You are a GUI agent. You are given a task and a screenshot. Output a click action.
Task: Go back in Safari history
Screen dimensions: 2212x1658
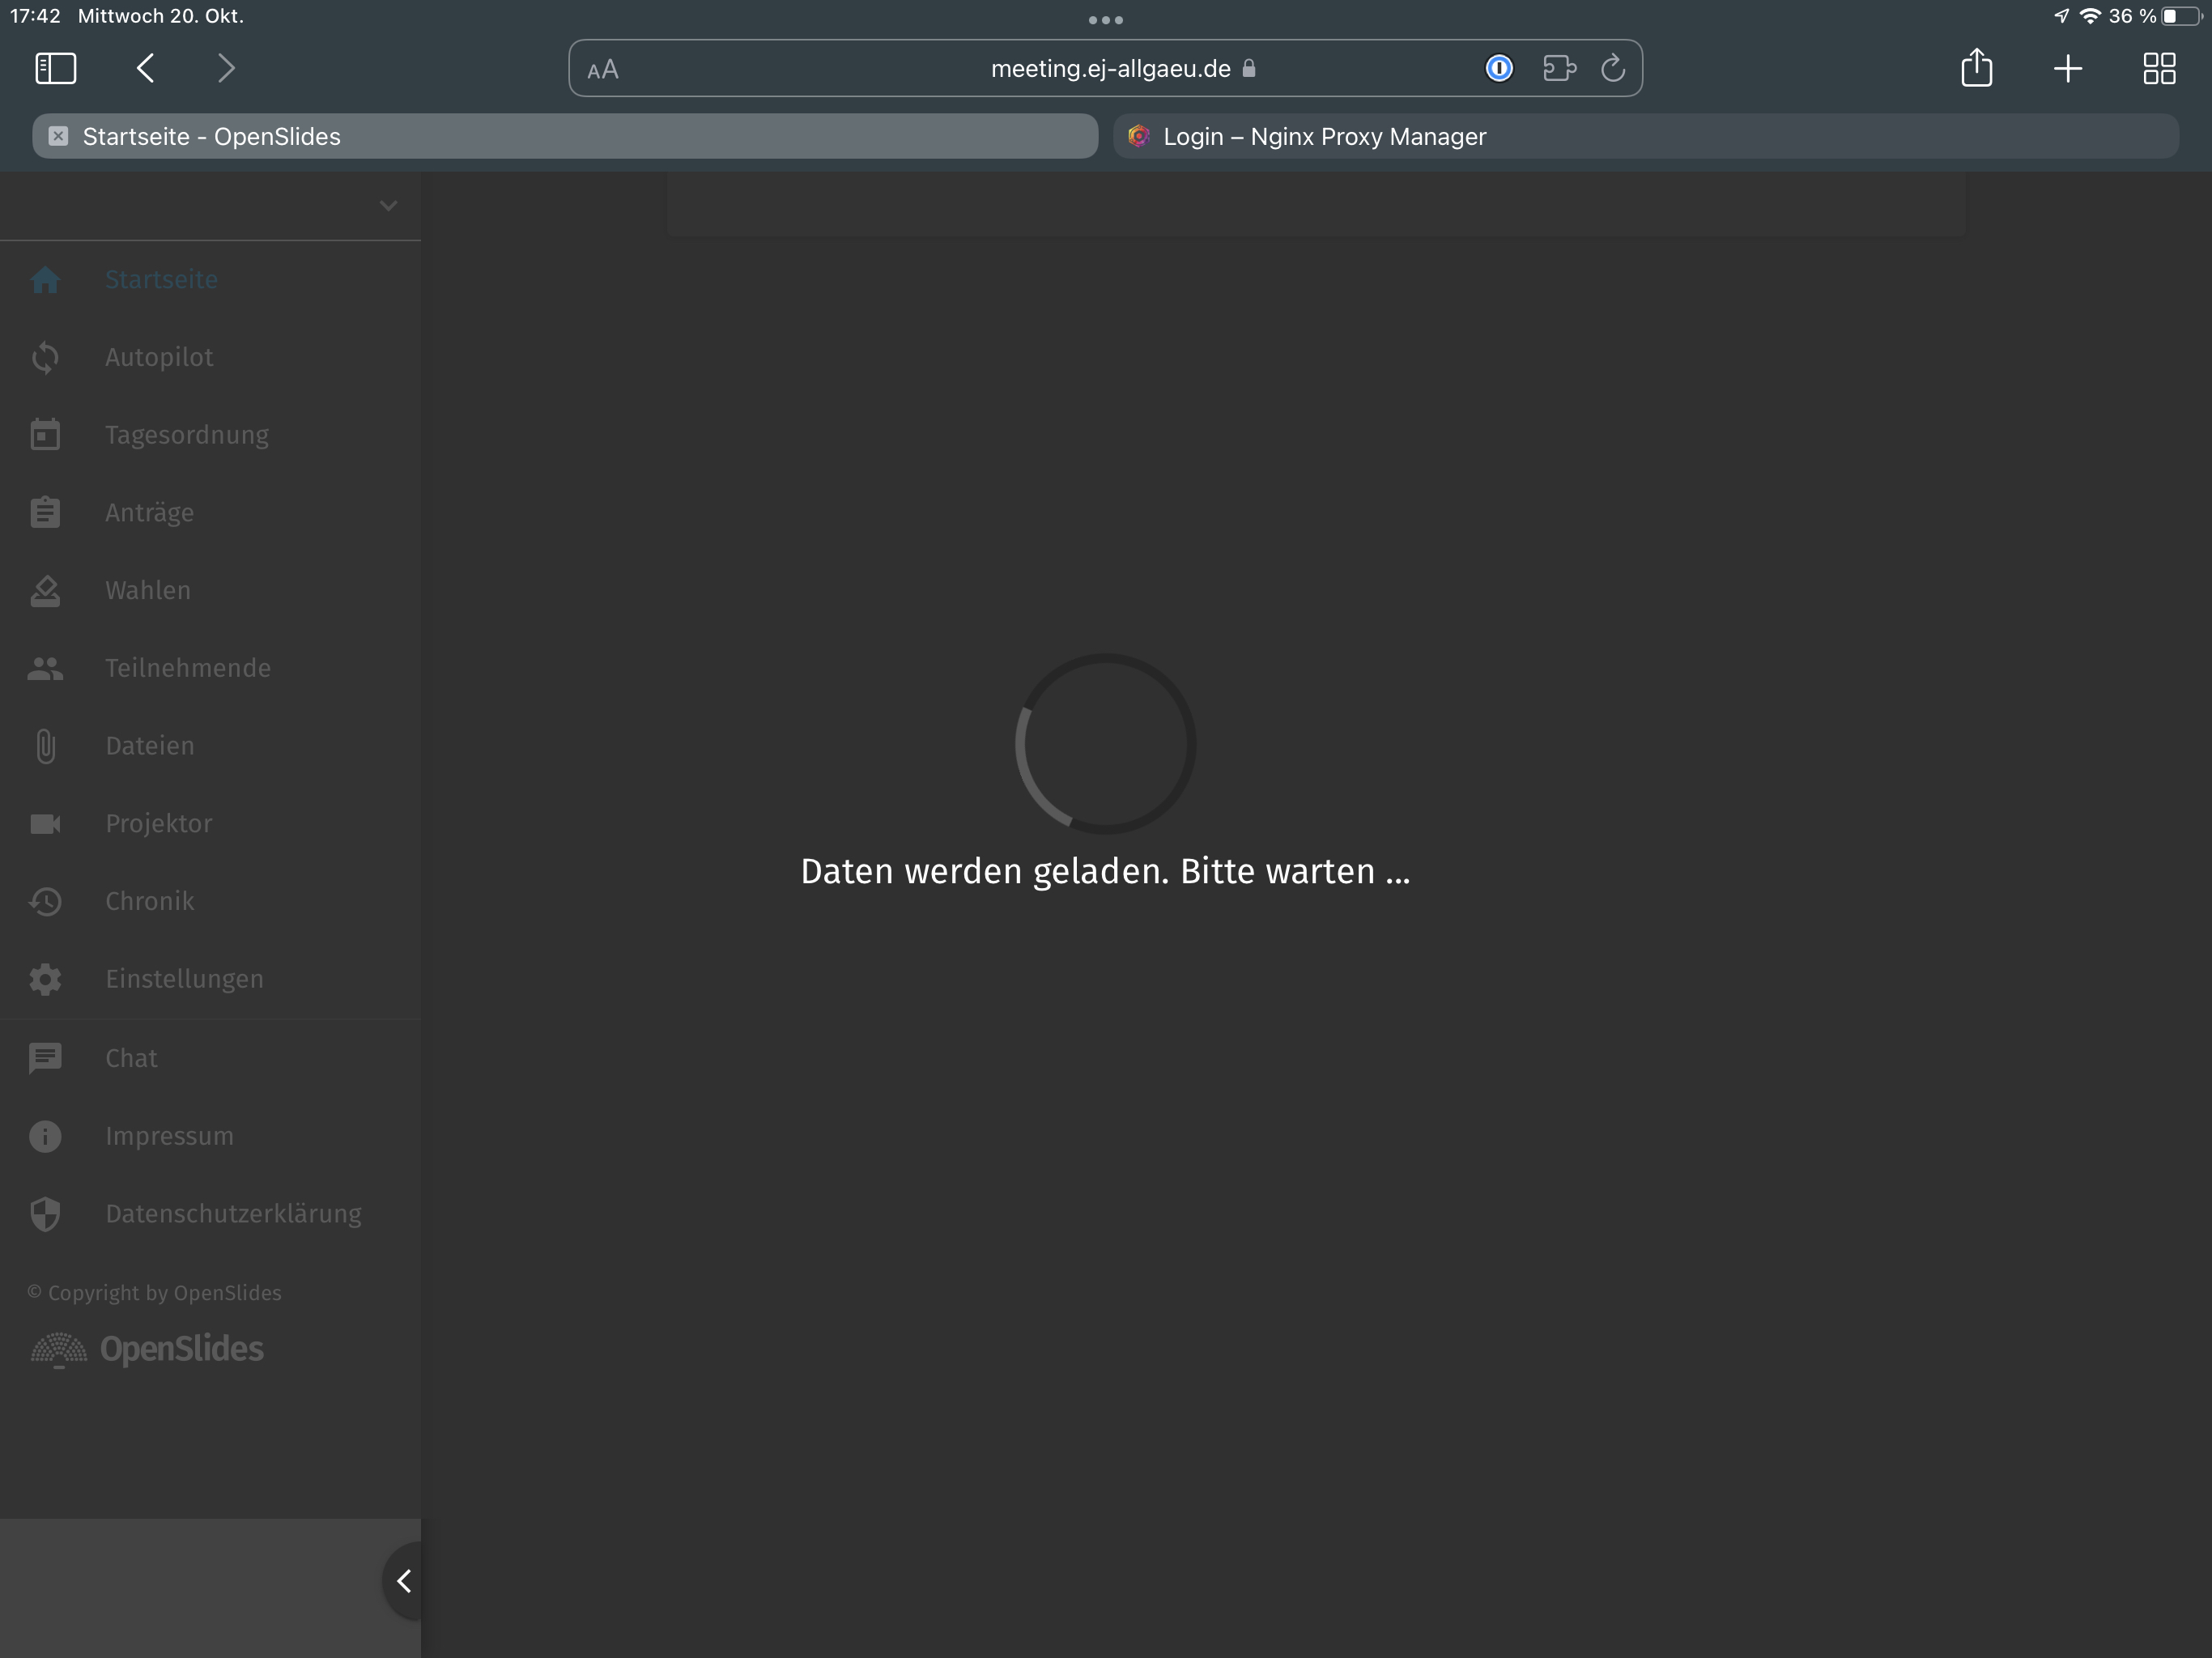pos(146,68)
